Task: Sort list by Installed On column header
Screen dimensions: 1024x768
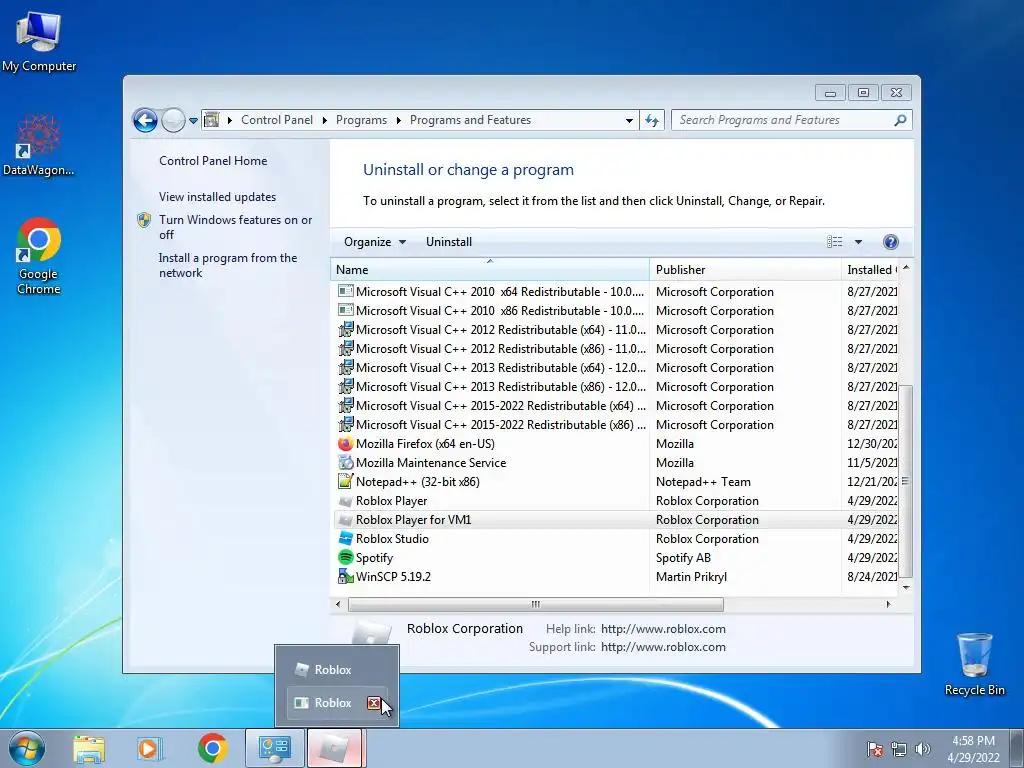Action: pyautogui.click(x=871, y=270)
